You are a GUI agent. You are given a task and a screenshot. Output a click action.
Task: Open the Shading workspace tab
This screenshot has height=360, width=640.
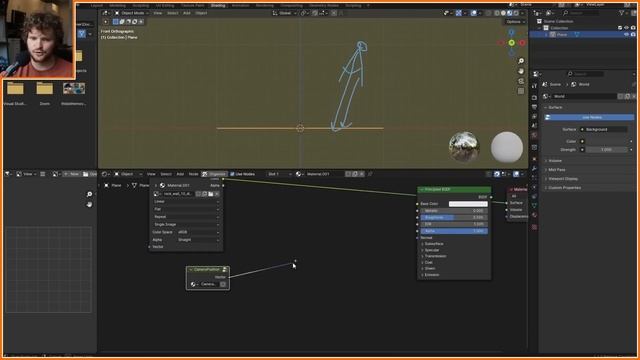(x=218, y=5)
